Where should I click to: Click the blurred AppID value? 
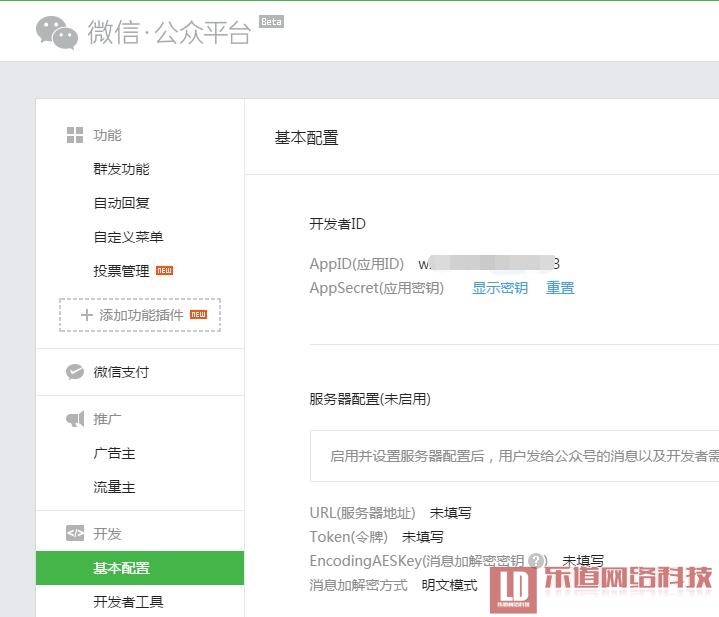[x=489, y=264]
